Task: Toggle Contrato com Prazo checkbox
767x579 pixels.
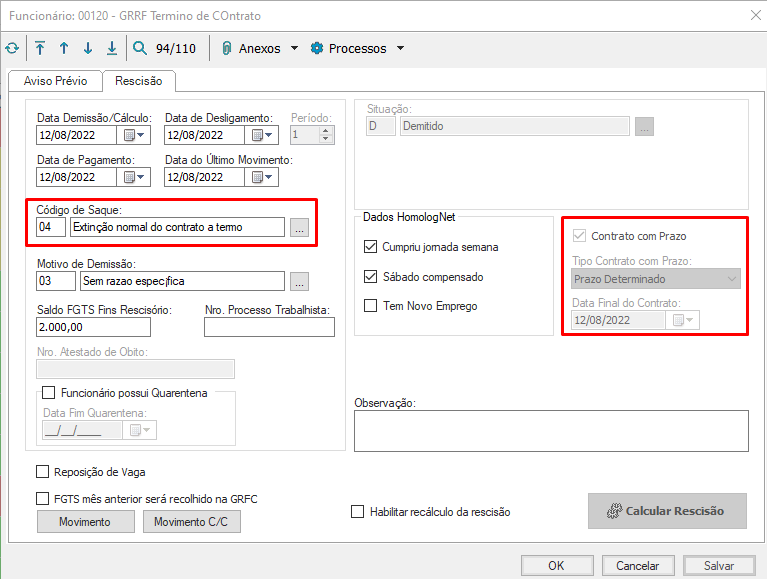Action: (x=579, y=236)
